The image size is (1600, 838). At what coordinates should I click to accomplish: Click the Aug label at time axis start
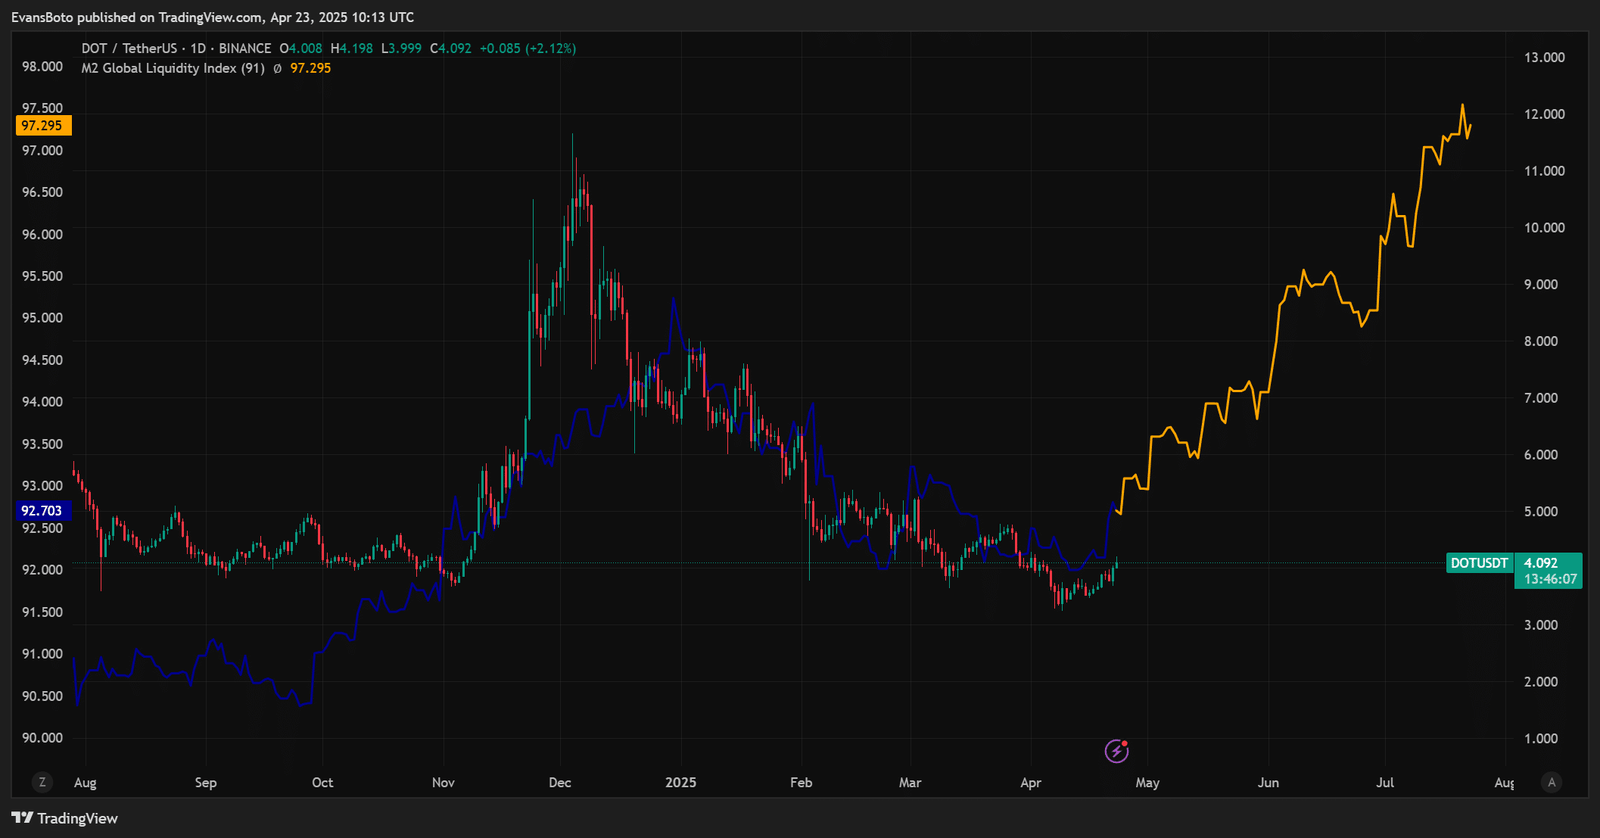point(85,782)
